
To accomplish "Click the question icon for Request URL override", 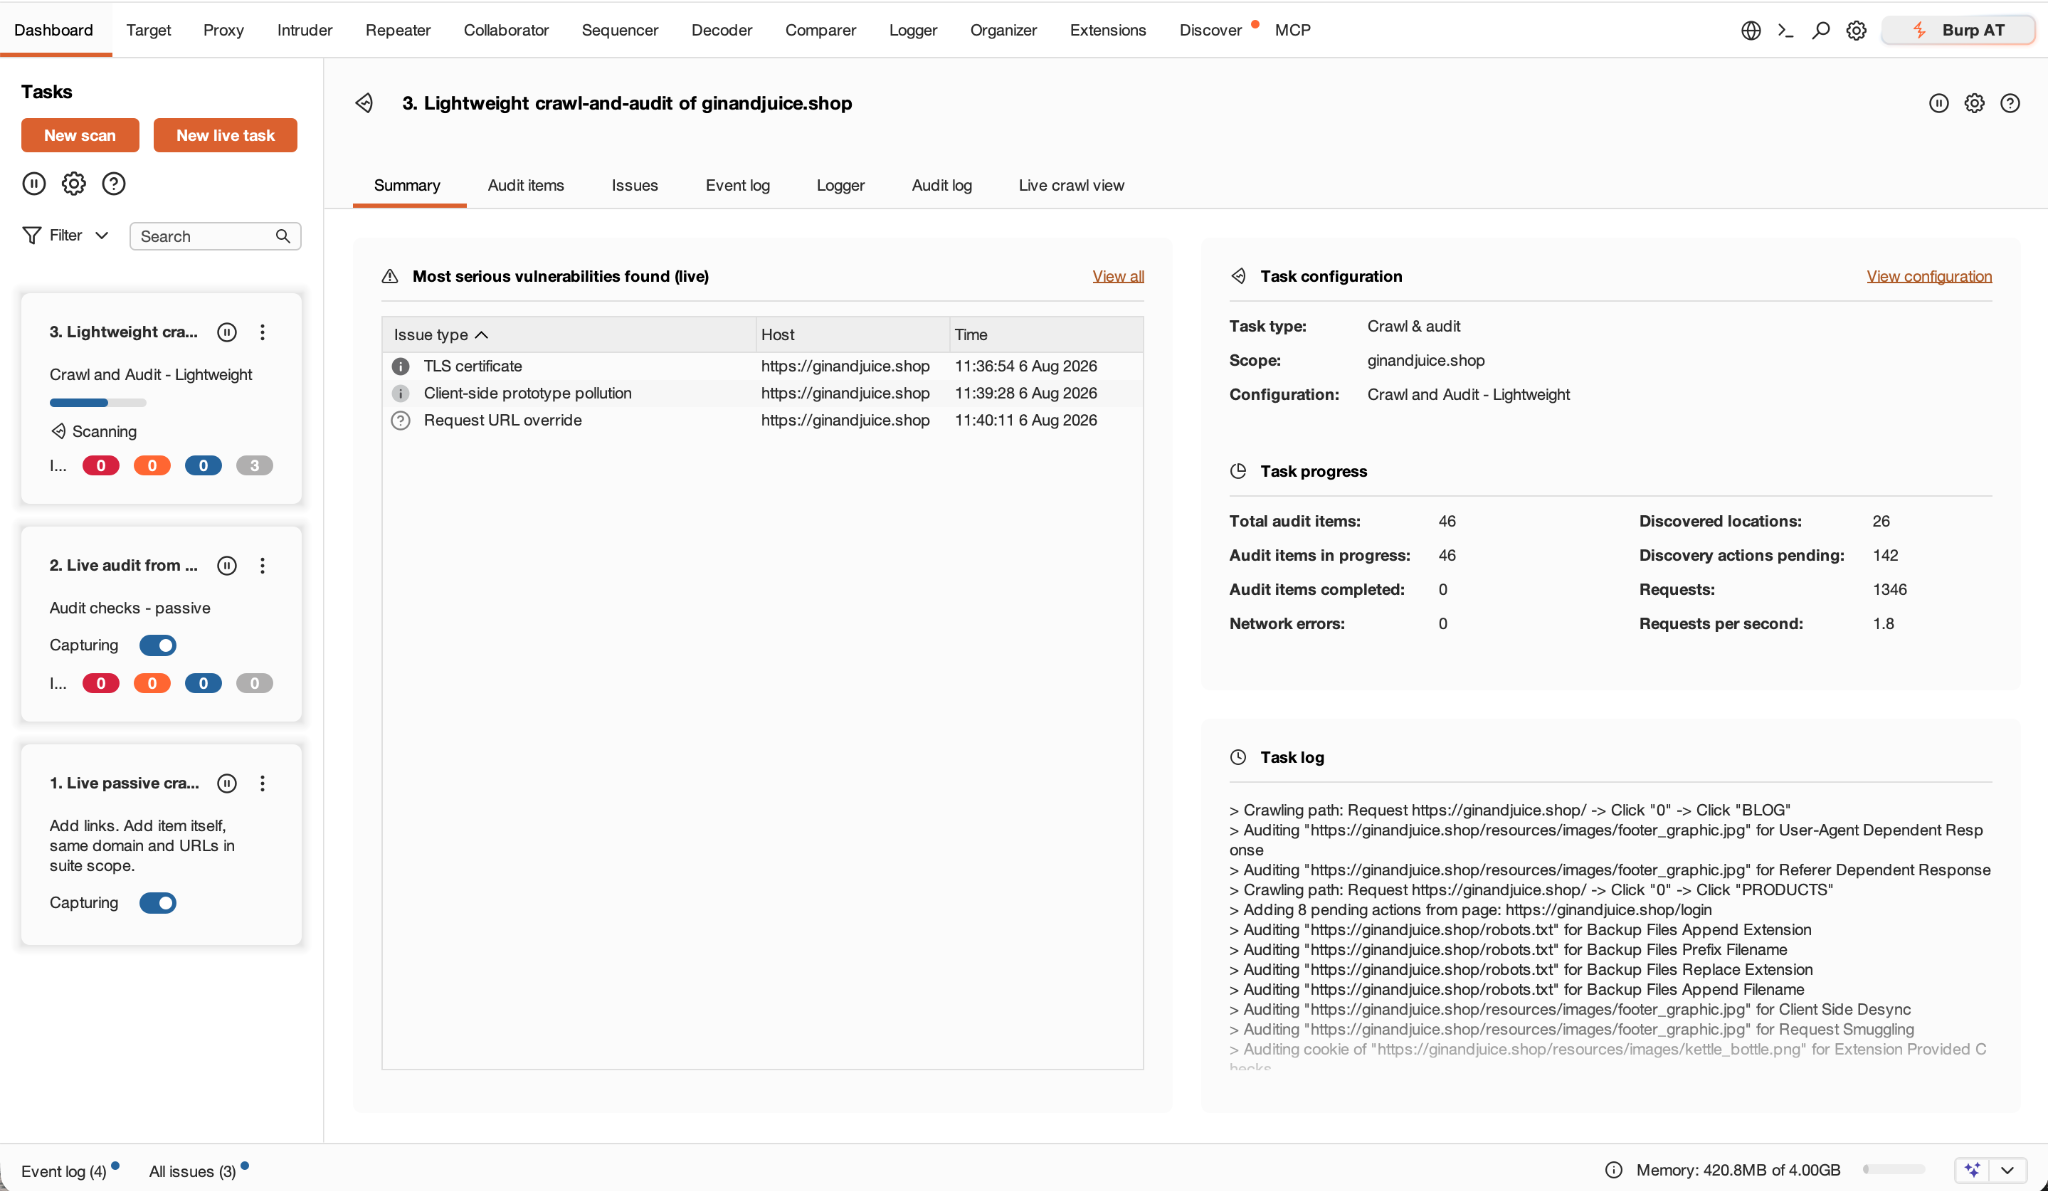I will click(401, 421).
